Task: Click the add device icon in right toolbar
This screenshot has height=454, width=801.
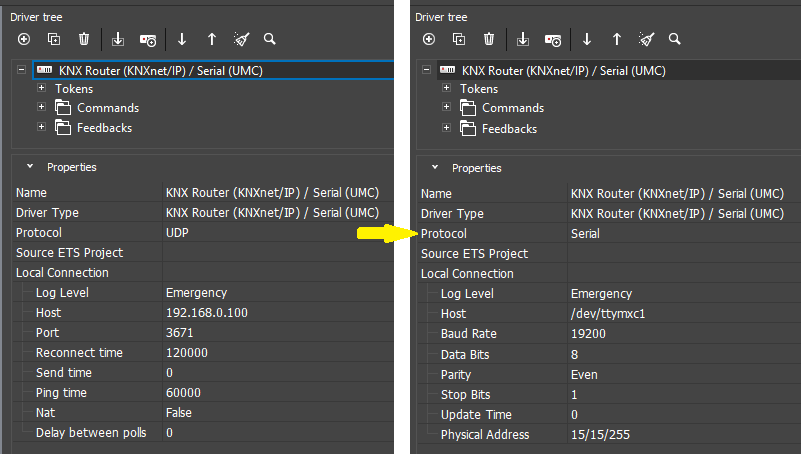Action: point(553,40)
